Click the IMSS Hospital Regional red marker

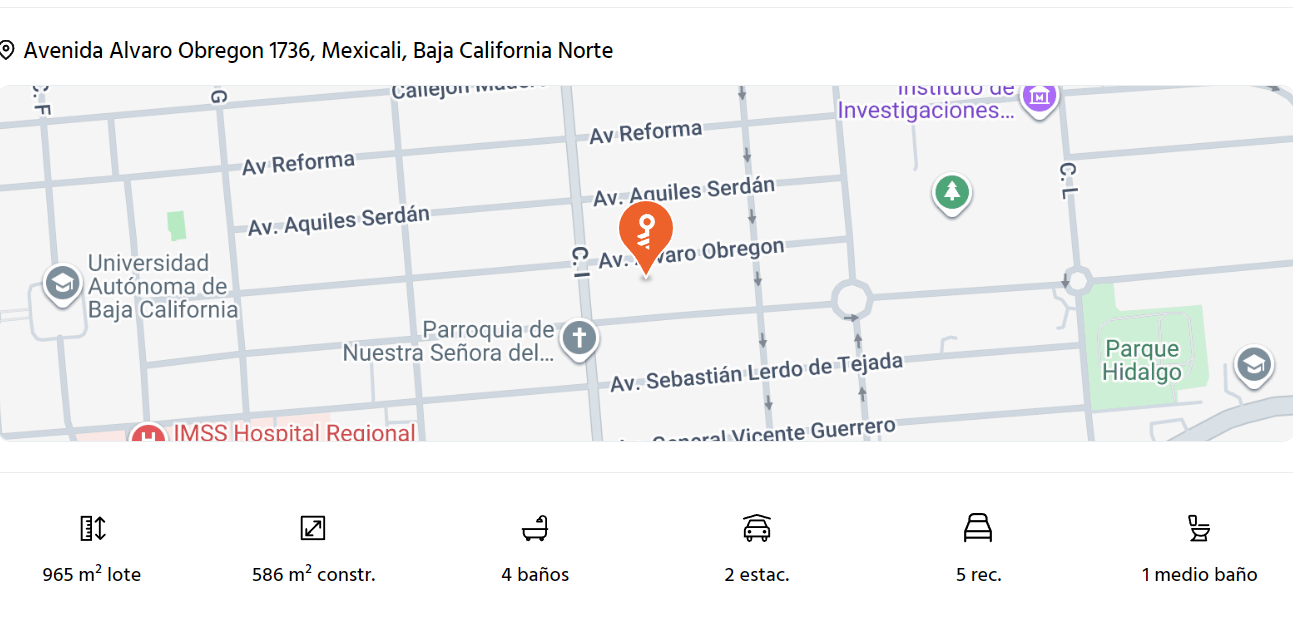point(148,434)
